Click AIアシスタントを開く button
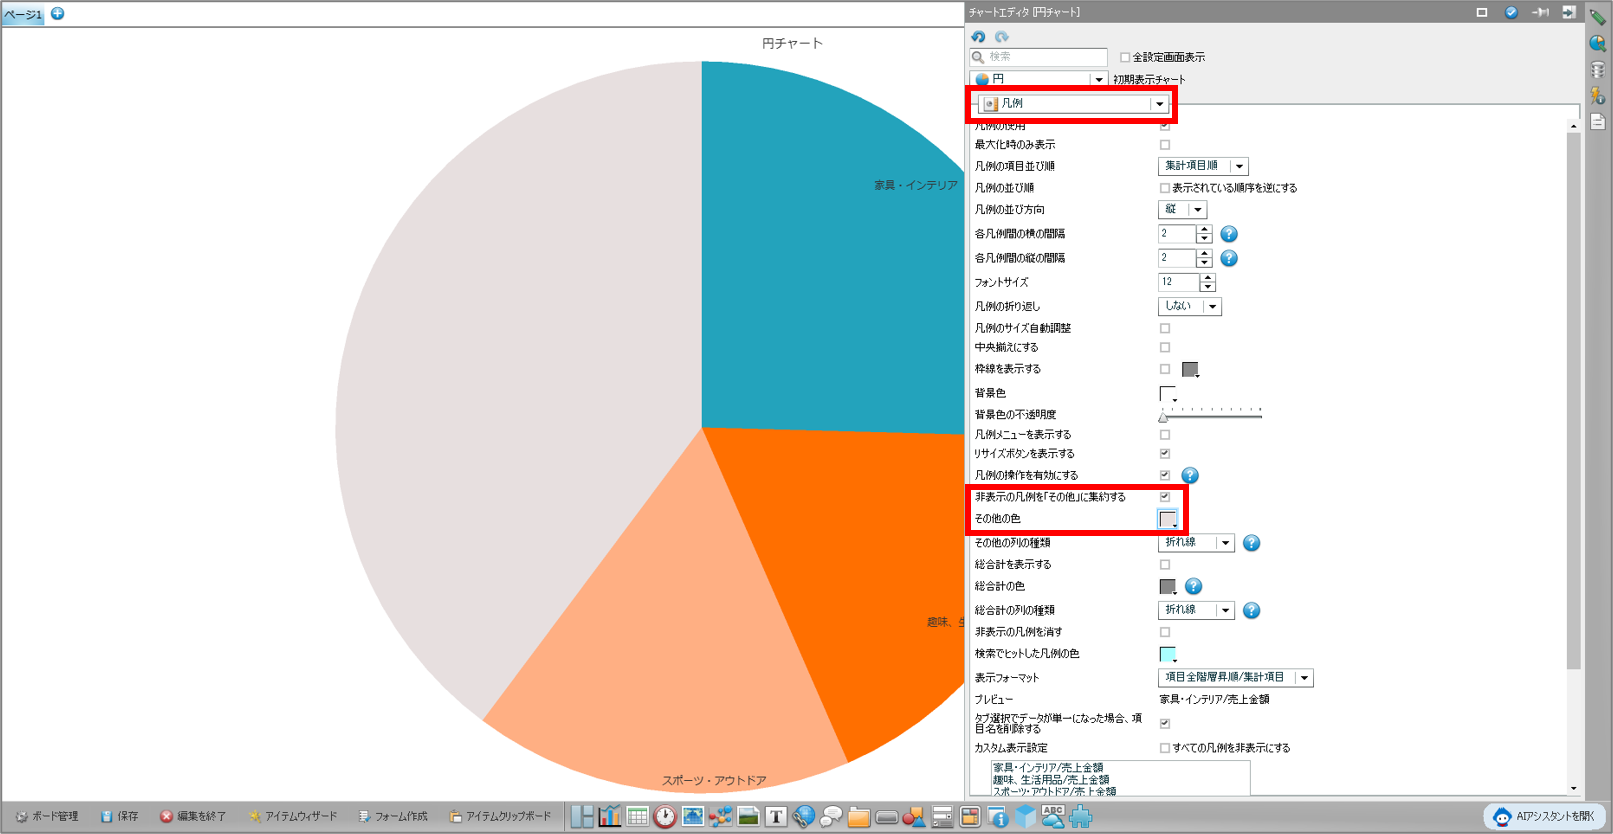1613x834 pixels. (1544, 817)
